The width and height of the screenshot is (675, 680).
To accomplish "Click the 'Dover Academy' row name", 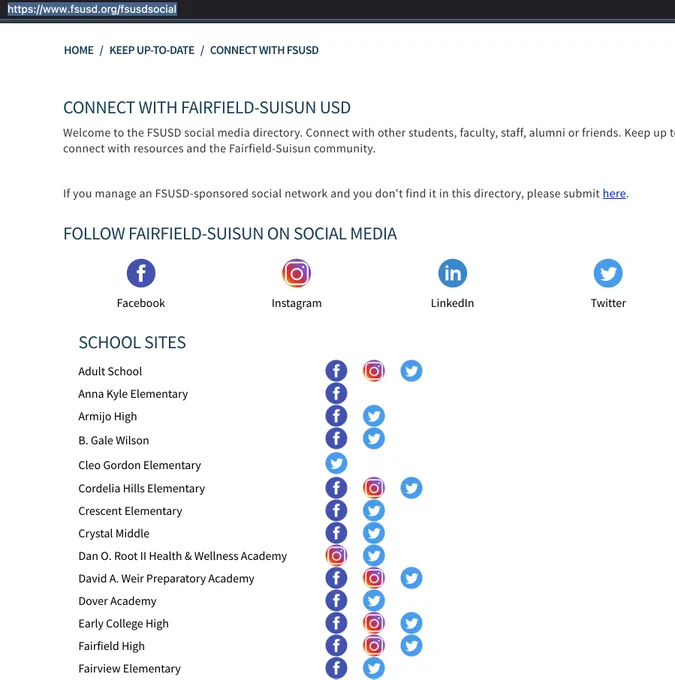I will coord(117,601).
